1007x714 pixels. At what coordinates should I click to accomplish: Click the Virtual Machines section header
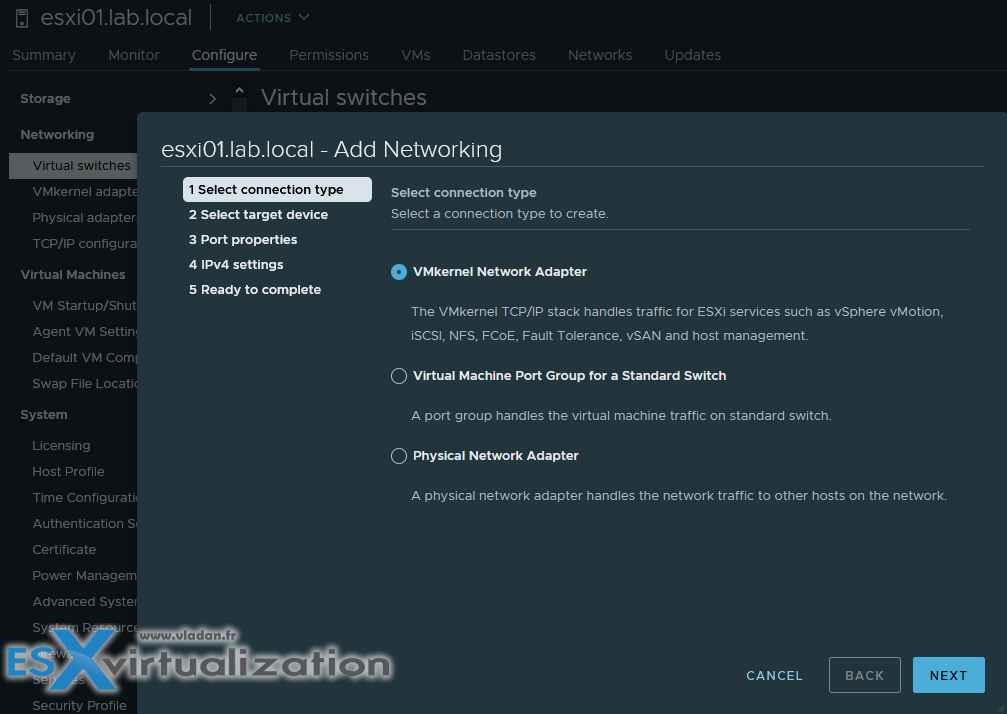[x=73, y=275]
